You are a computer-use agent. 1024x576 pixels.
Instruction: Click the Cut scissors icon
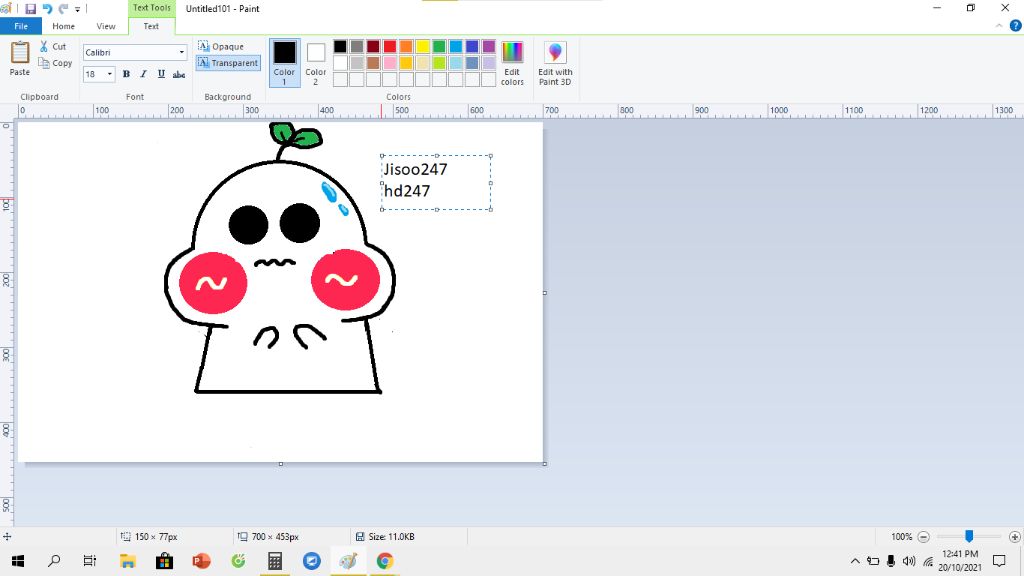45,47
